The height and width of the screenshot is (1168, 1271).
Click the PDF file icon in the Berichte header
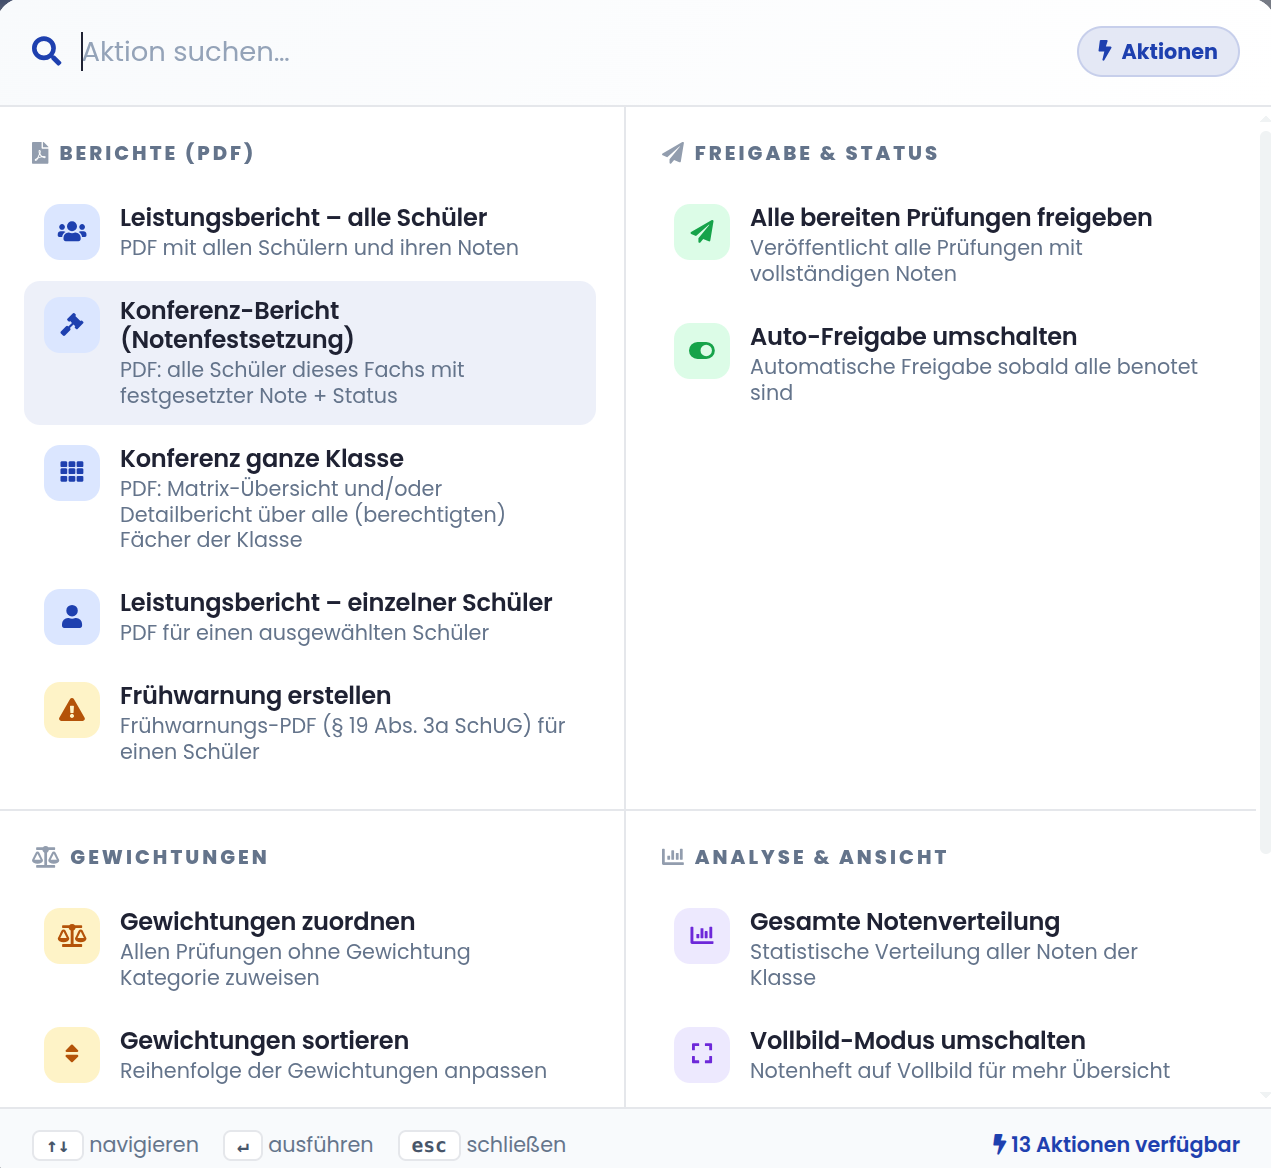[40, 153]
